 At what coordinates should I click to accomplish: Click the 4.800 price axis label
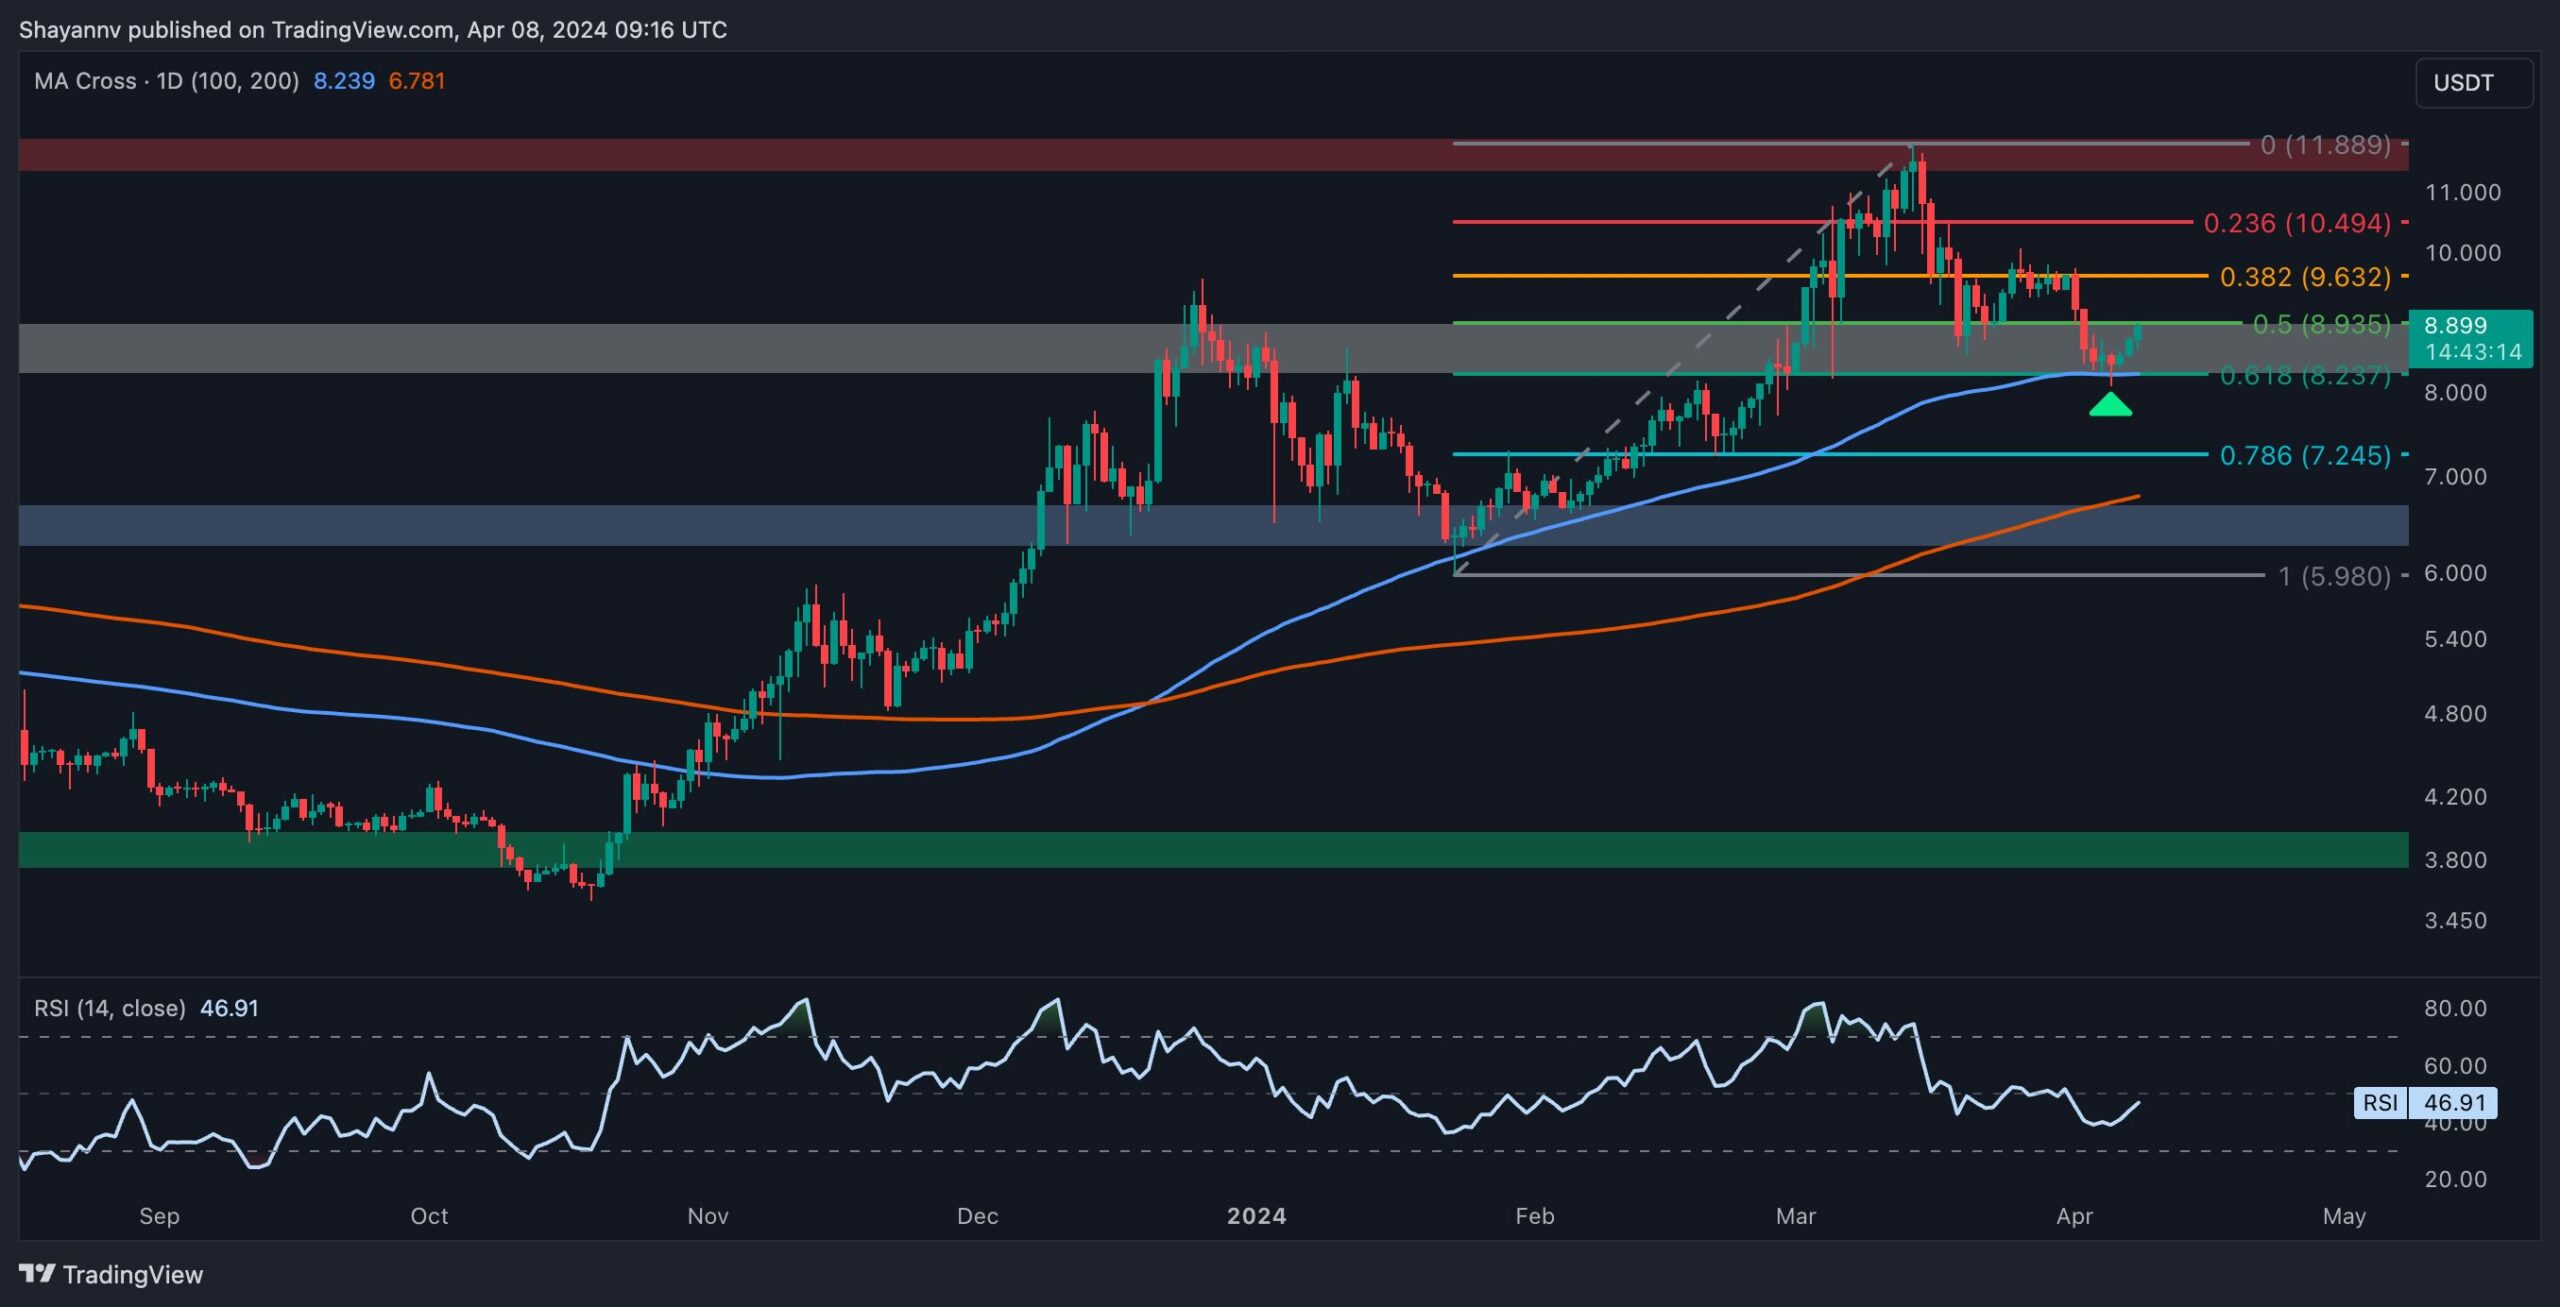coord(2455,714)
